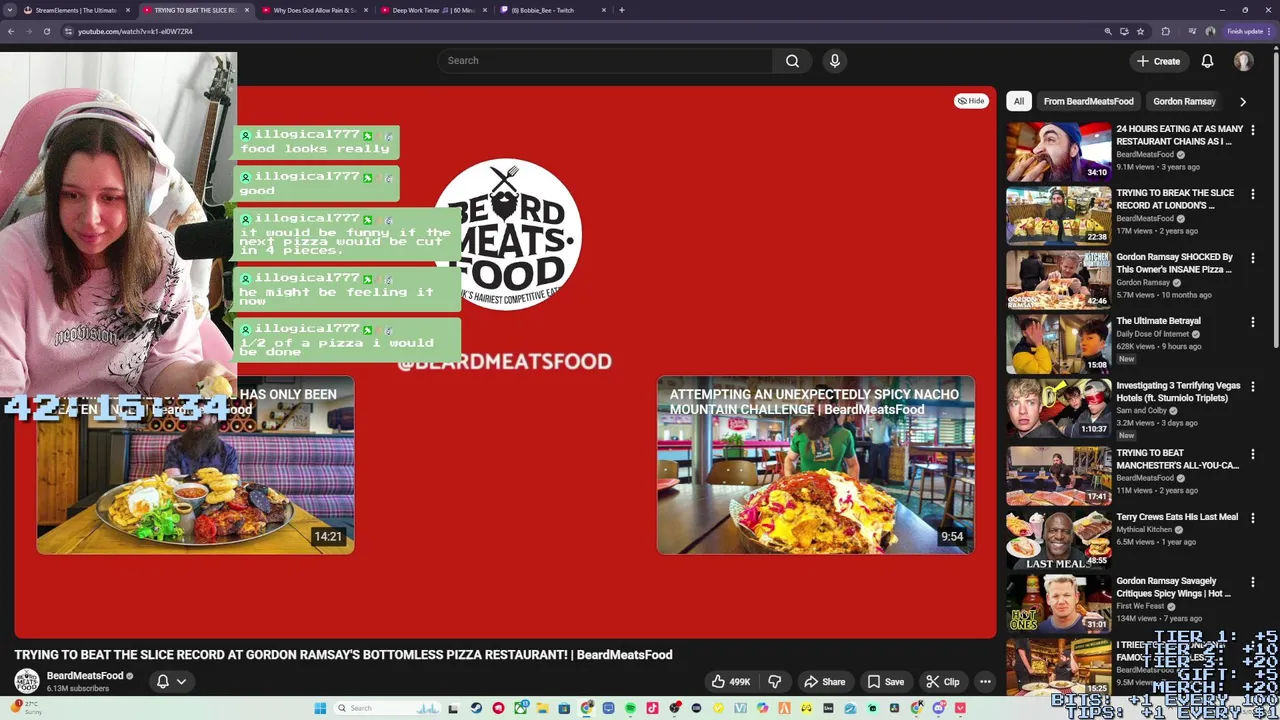Image resolution: width=1280 pixels, height=720 pixels.
Task: Open Spotify from the taskbar
Action: coord(630,708)
